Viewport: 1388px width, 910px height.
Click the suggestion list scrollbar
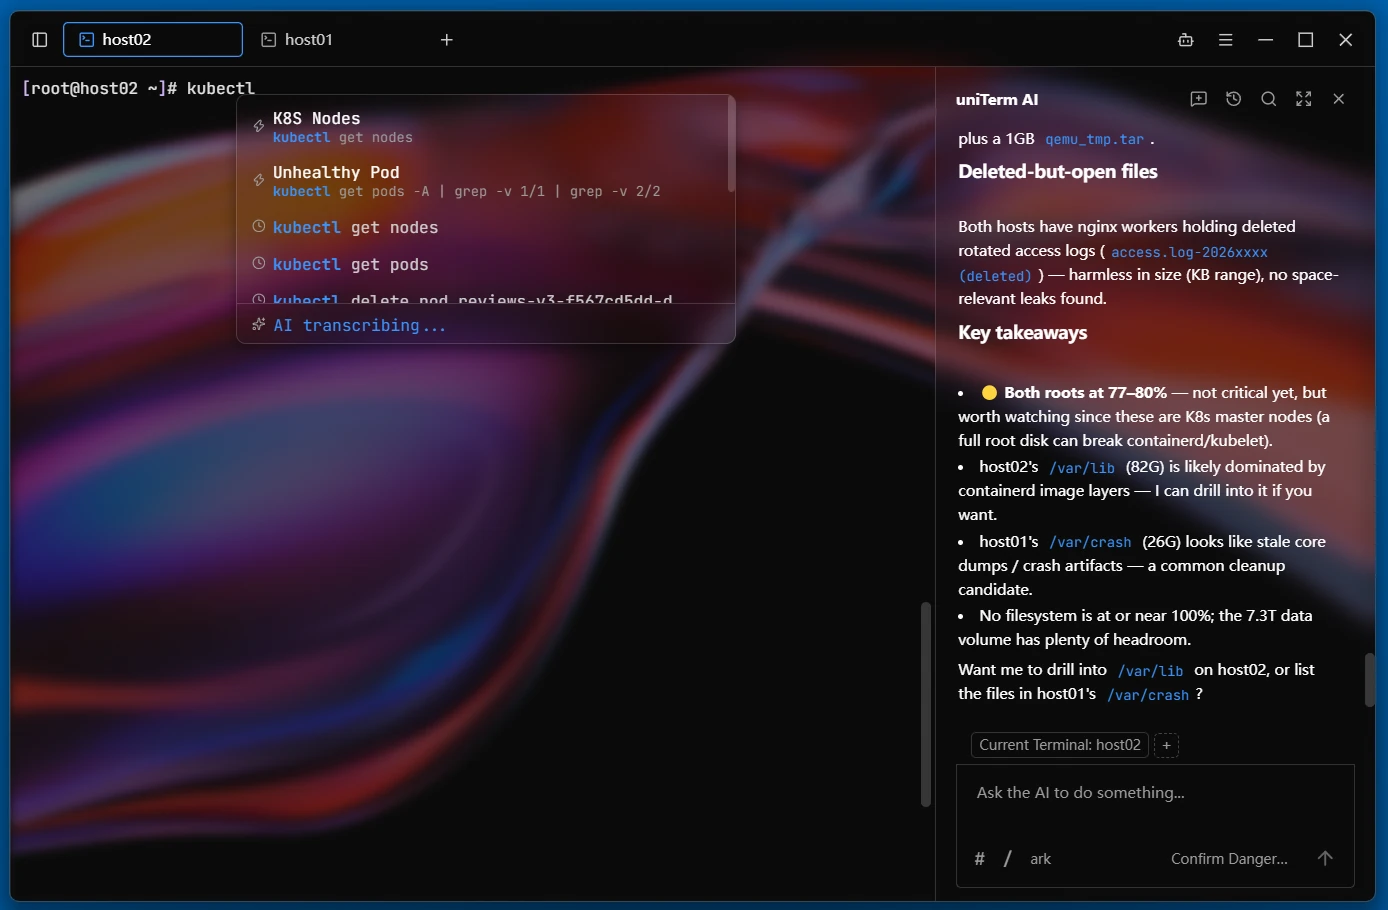(731, 146)
